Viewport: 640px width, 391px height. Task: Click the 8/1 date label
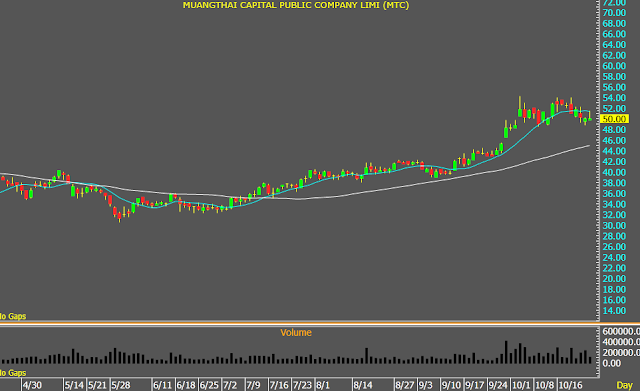click(x=323, y=385)
